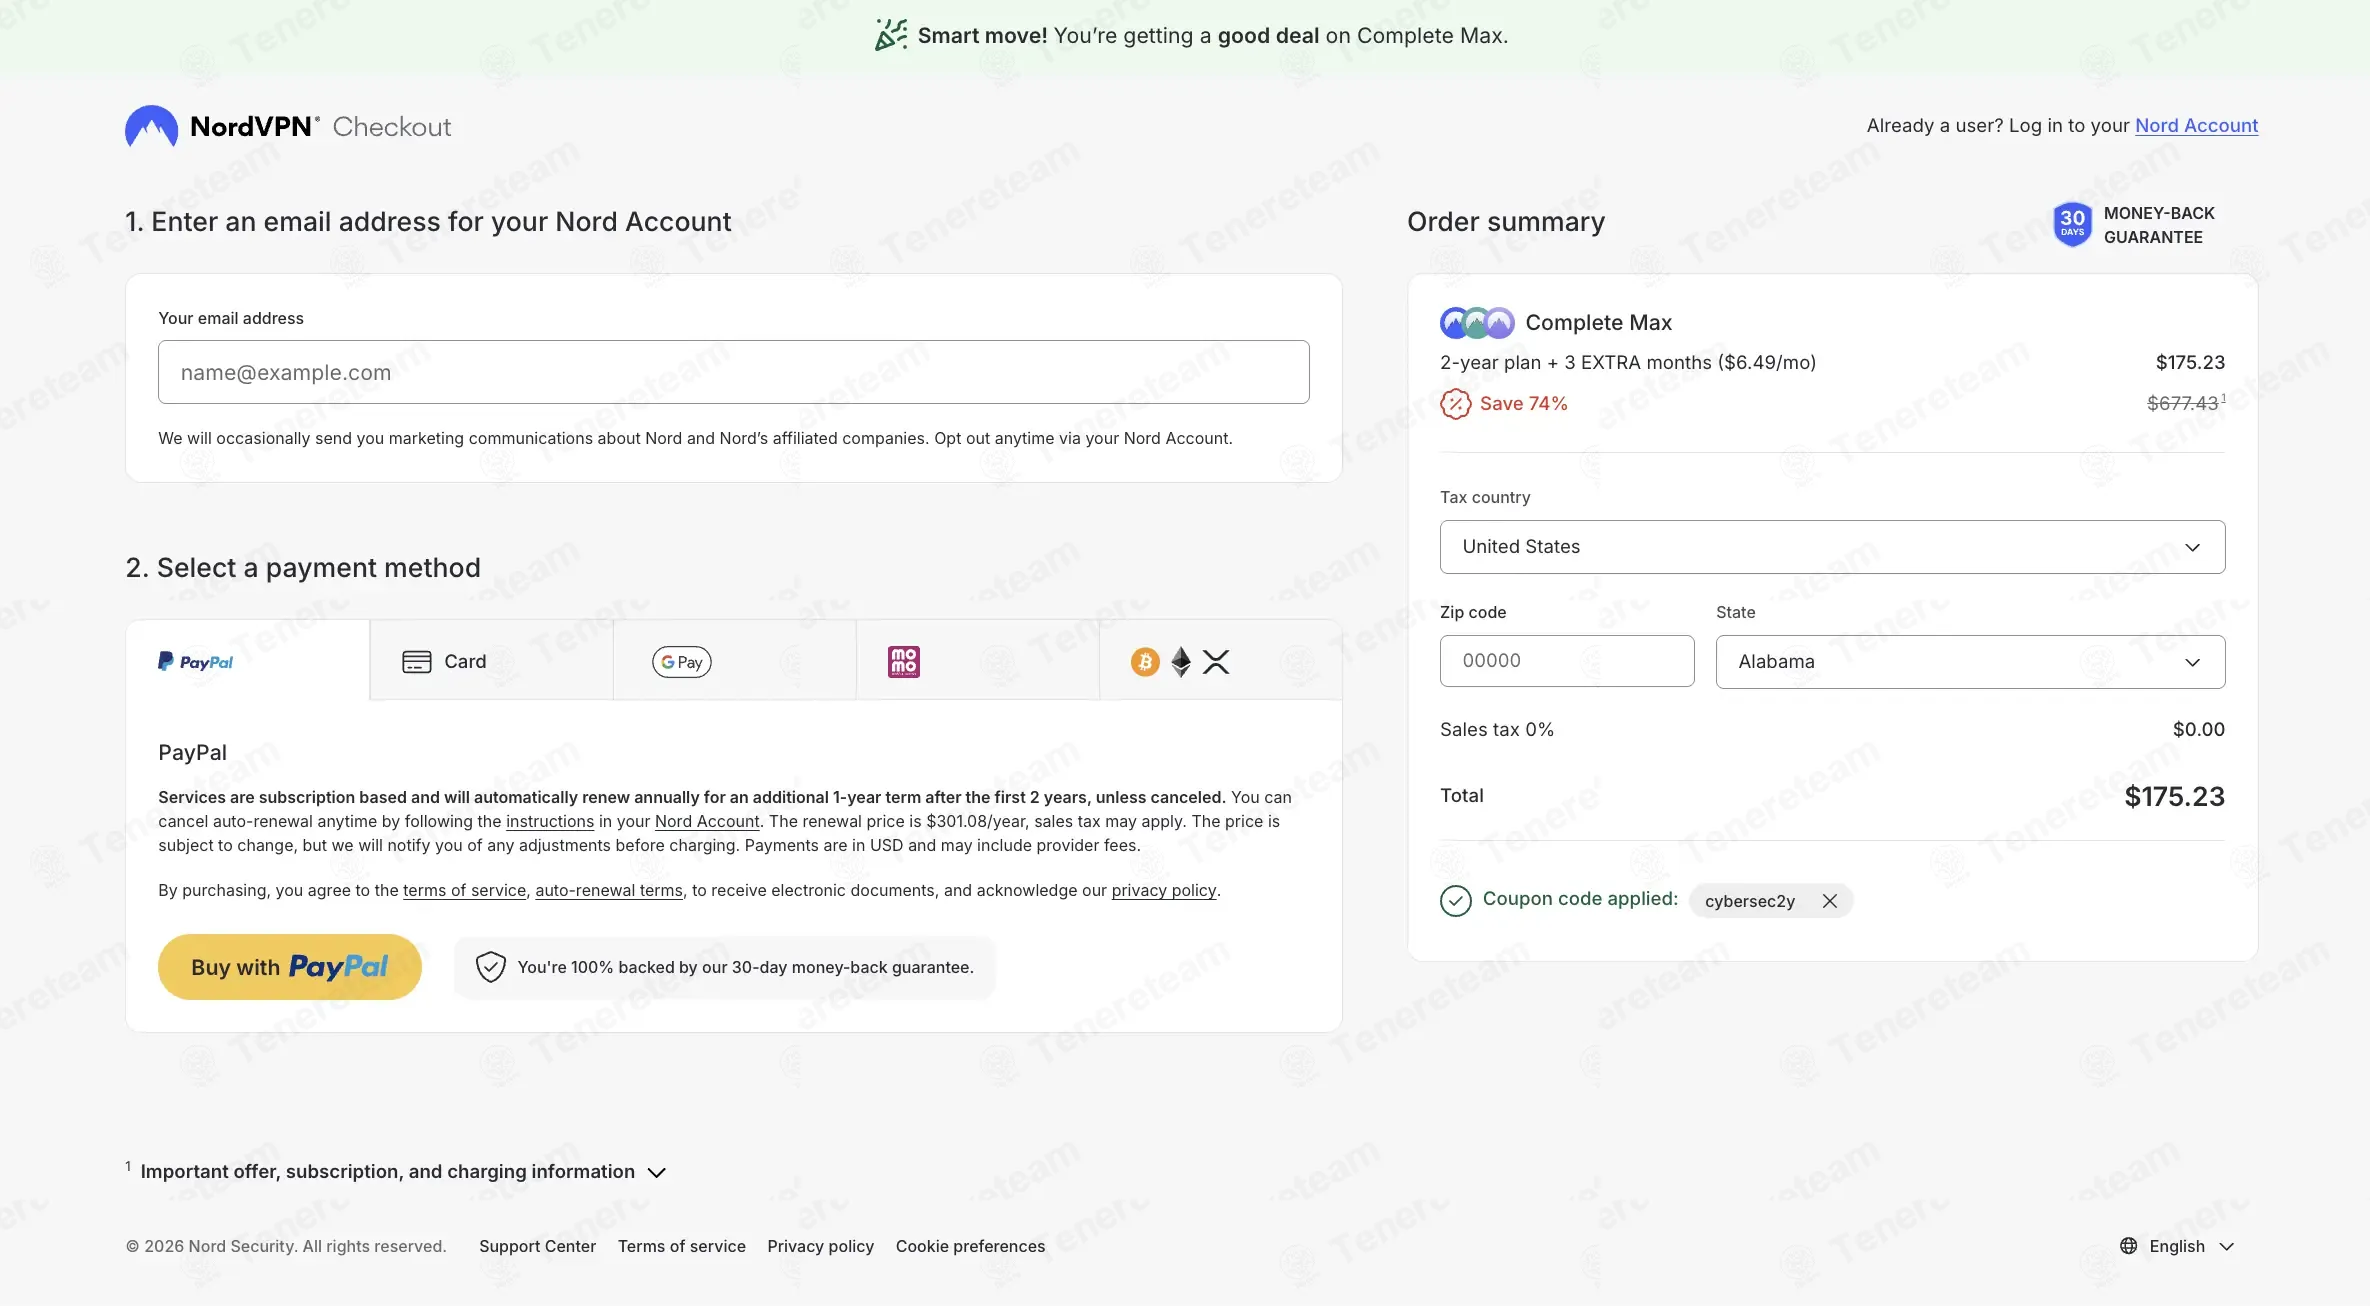Click the crossed-out $677.43 price
Screen dimensions: 2370x1306
[x=2183, y=404]
